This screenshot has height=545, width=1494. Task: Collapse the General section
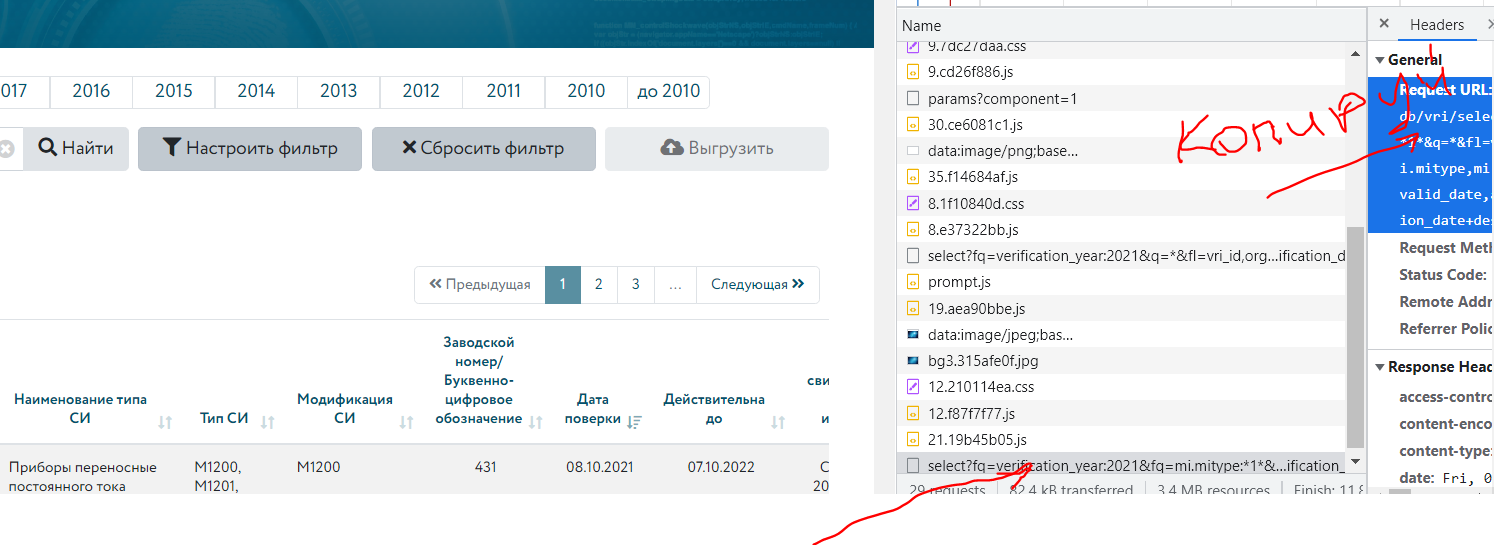click(1381, 60)
